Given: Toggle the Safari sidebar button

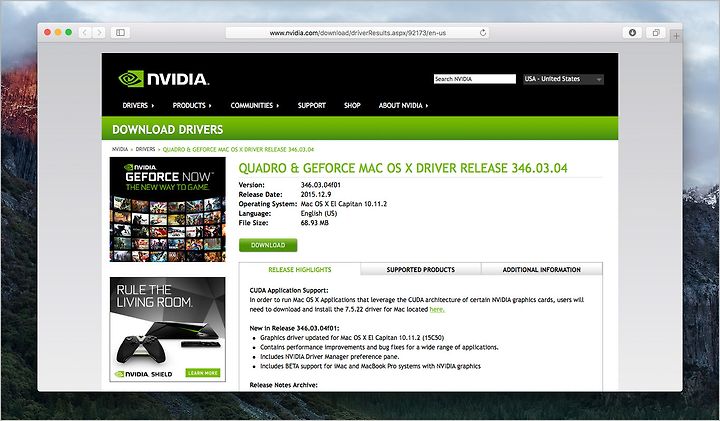Looking at the screenshot, I should tap(120, 32).
